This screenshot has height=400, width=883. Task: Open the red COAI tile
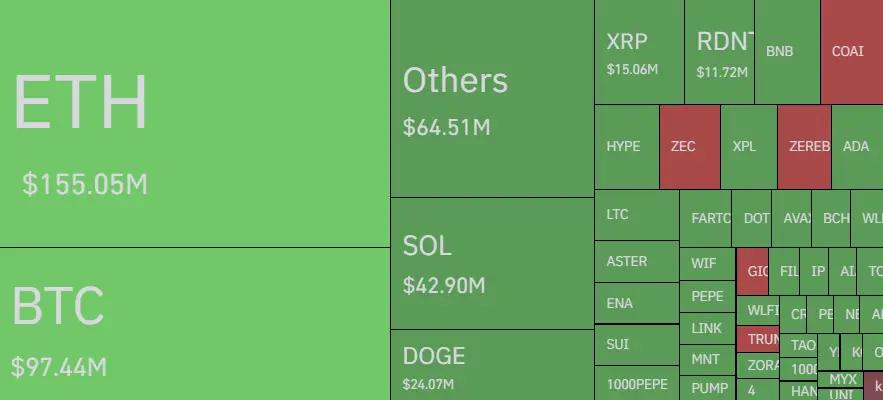[x=852, y=52]
